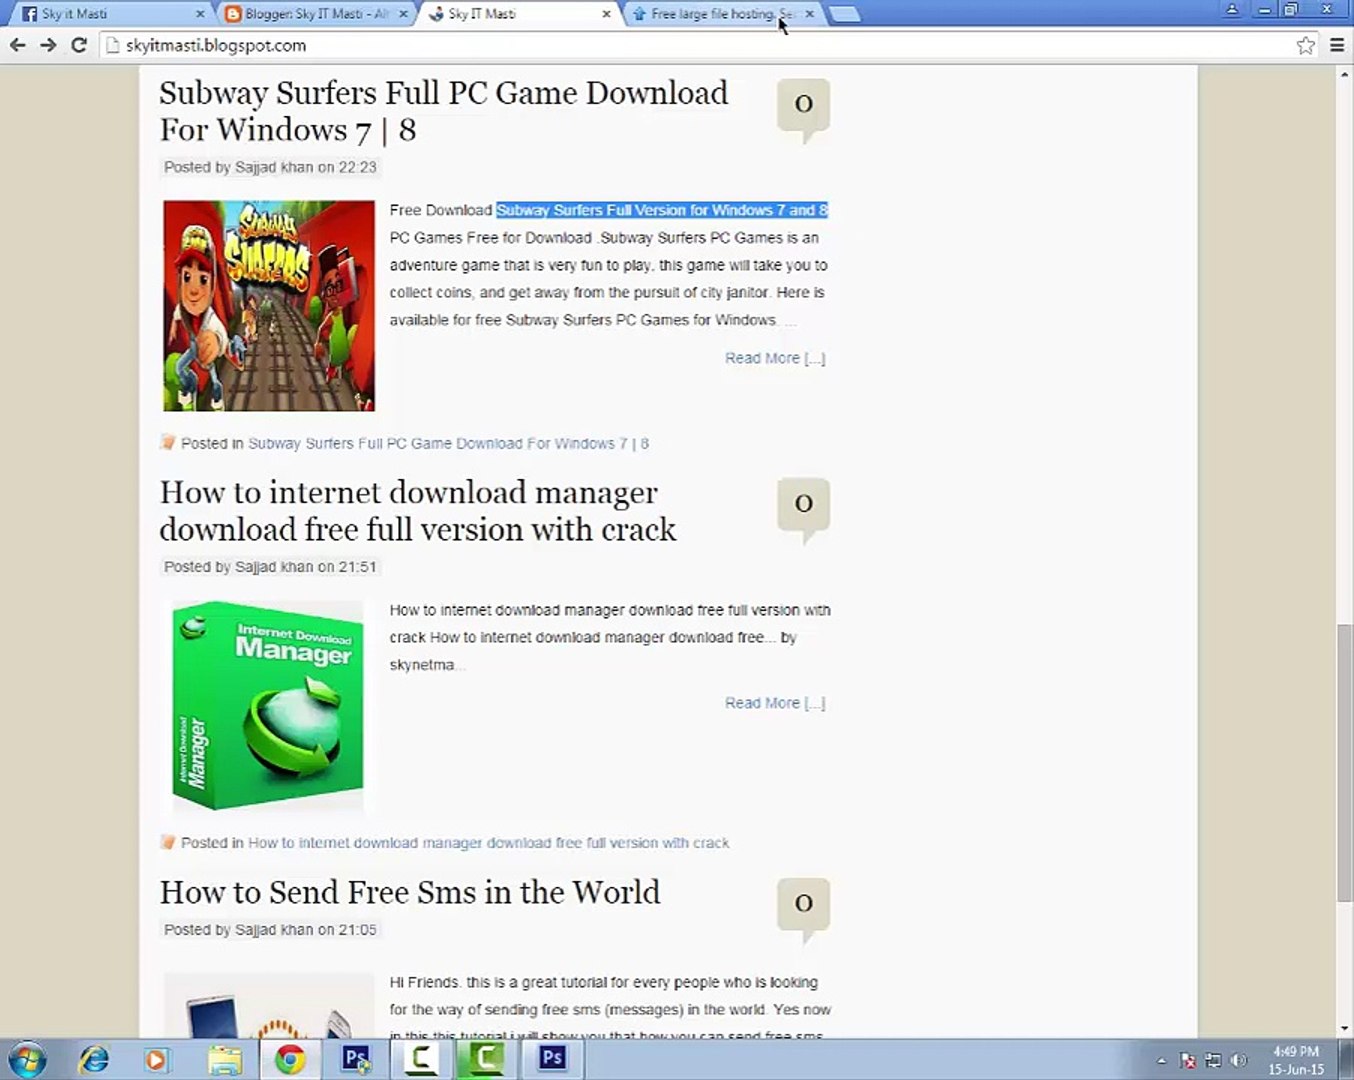Open the Windows Start menu

[27, 1059]
